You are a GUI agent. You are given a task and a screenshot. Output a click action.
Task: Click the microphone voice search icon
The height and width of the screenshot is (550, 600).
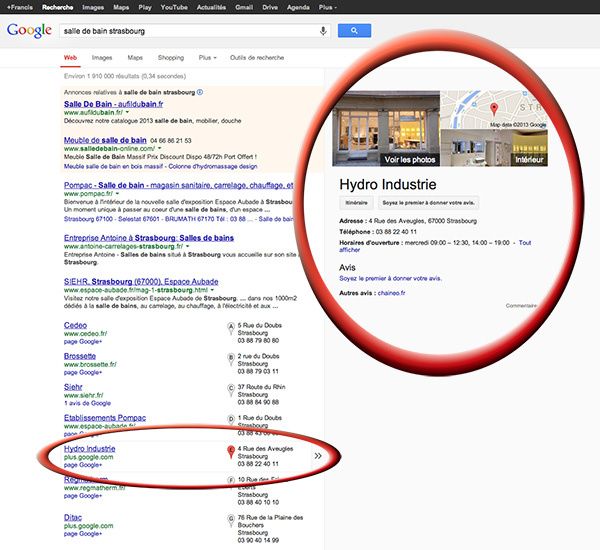coord(323,31)
